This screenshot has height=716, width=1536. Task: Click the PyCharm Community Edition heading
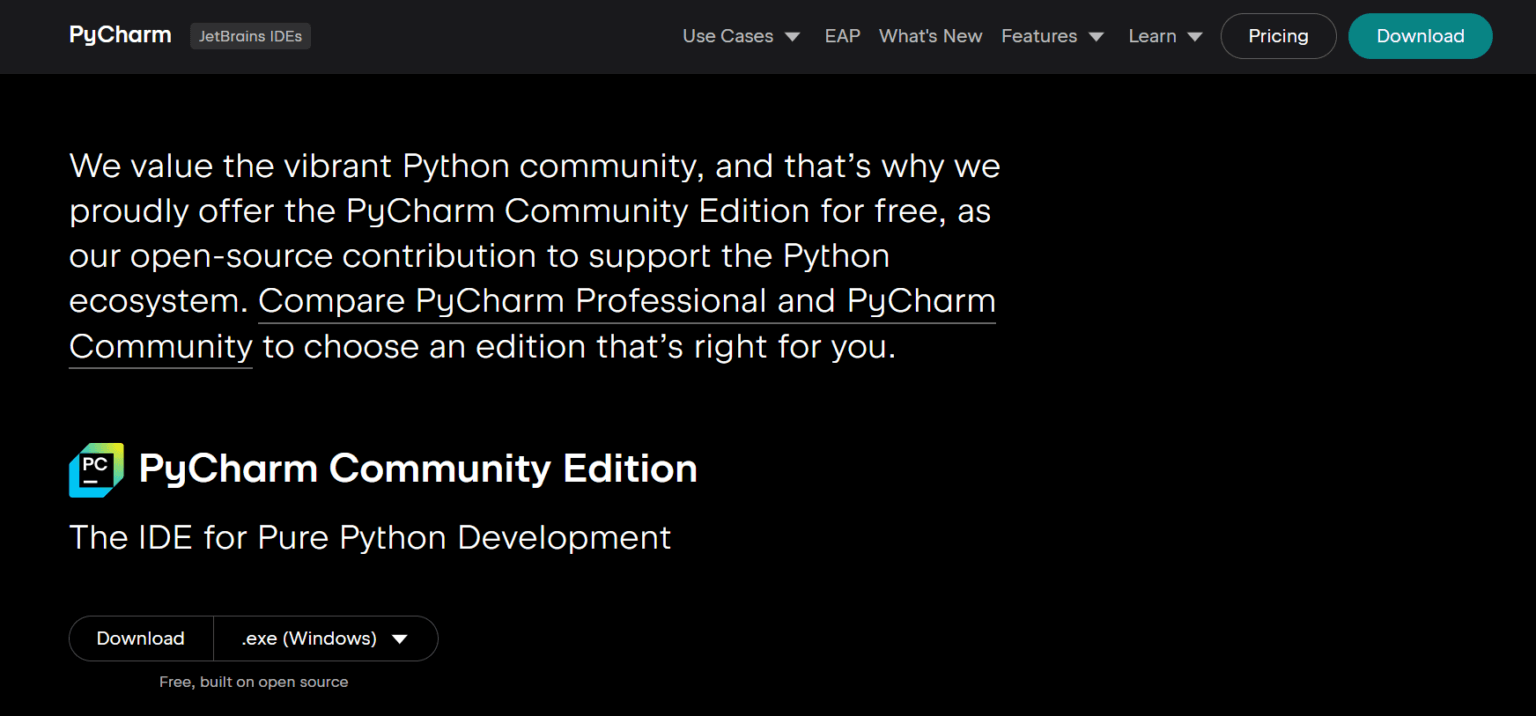click(416, 468)
